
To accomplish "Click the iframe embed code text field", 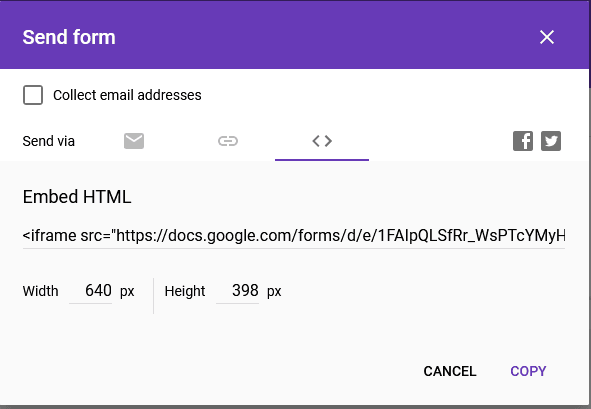I will point(294,236).
